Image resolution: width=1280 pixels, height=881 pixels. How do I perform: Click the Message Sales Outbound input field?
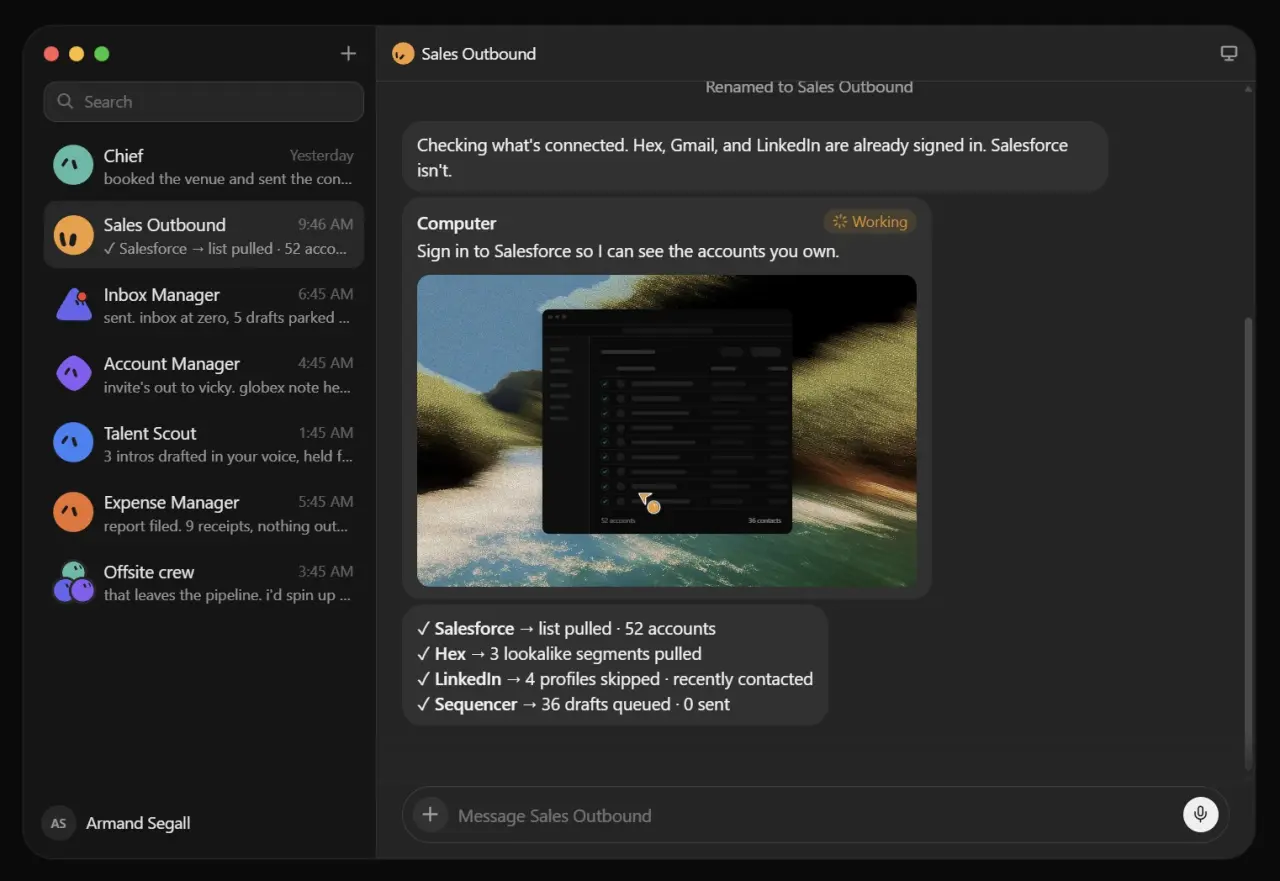pos(815,815)
